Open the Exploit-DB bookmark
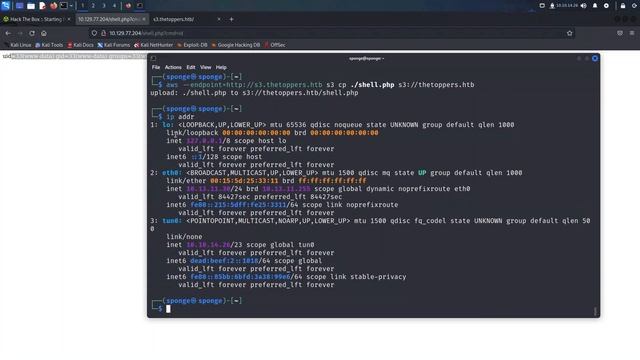 (192, 45)
